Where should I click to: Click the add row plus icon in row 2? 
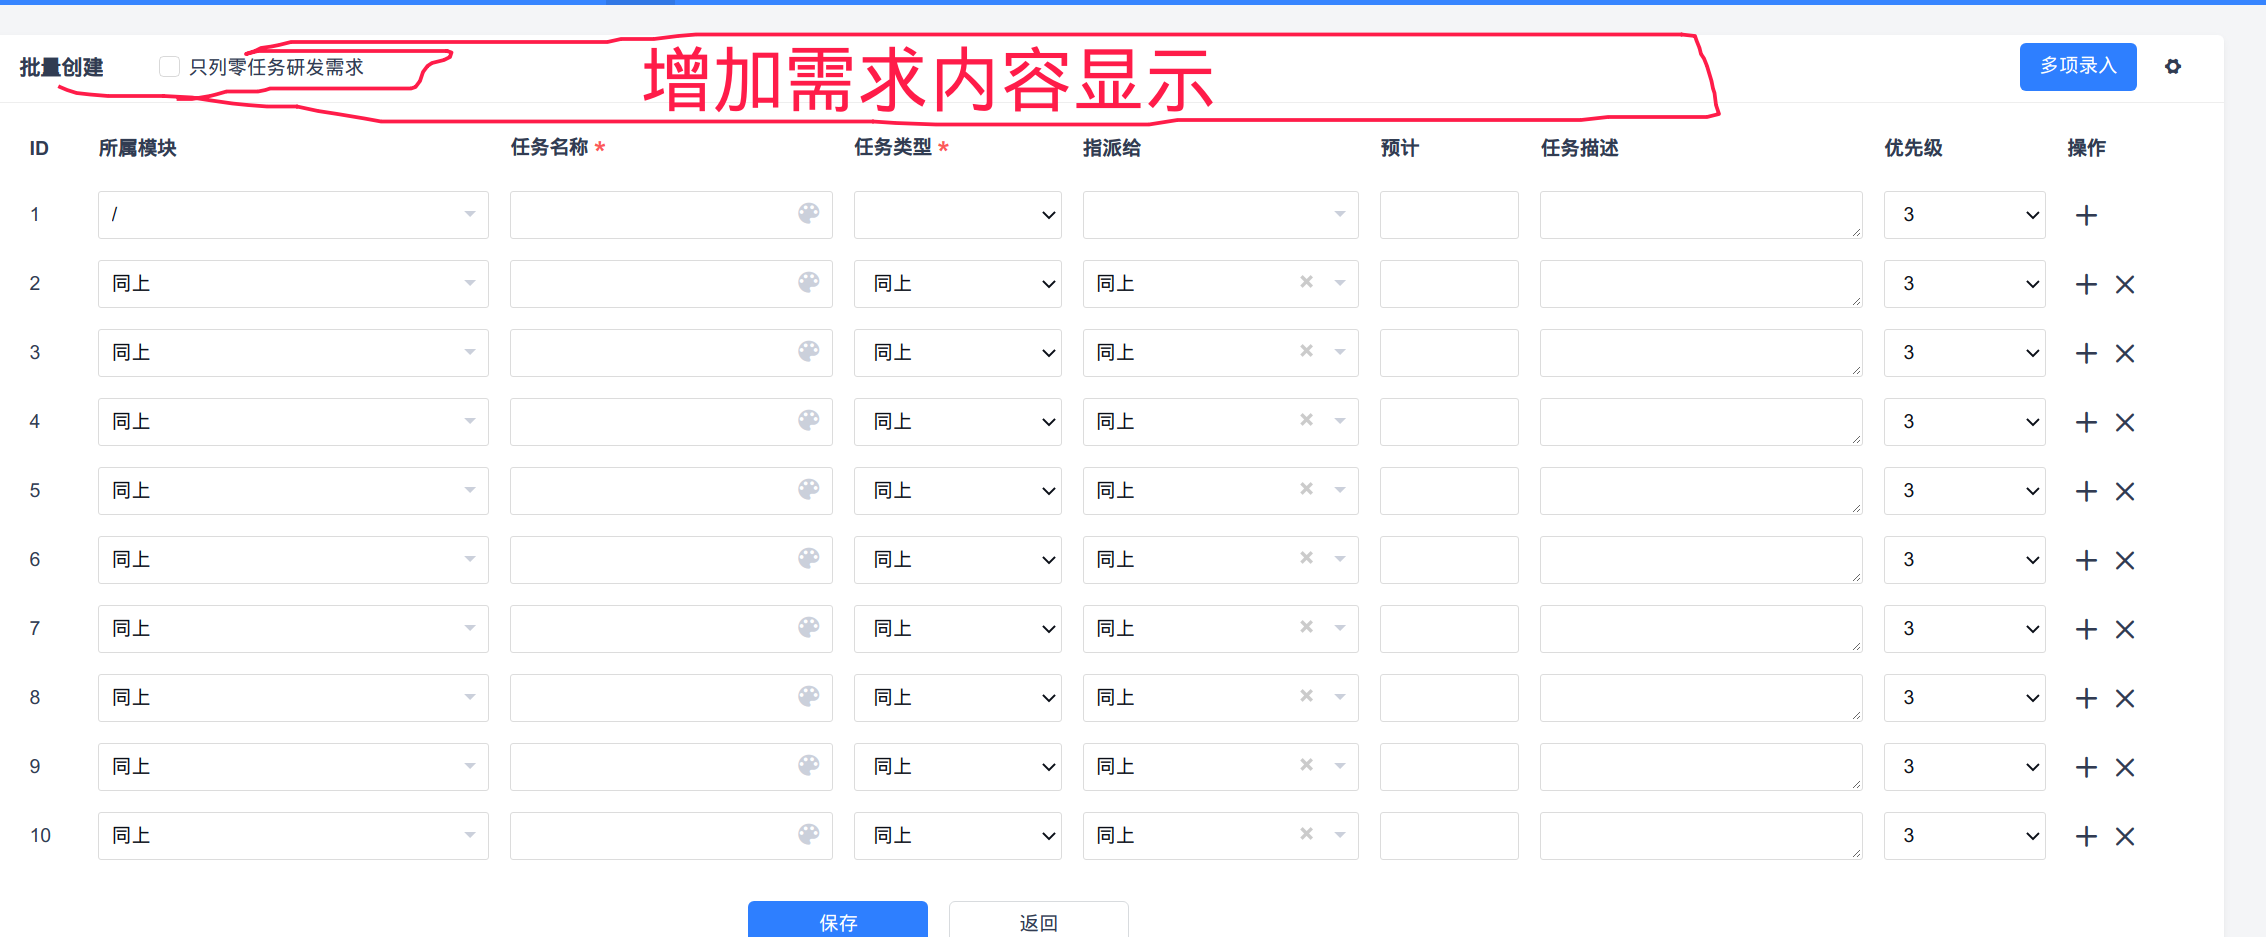click(x=2086, y=284)
